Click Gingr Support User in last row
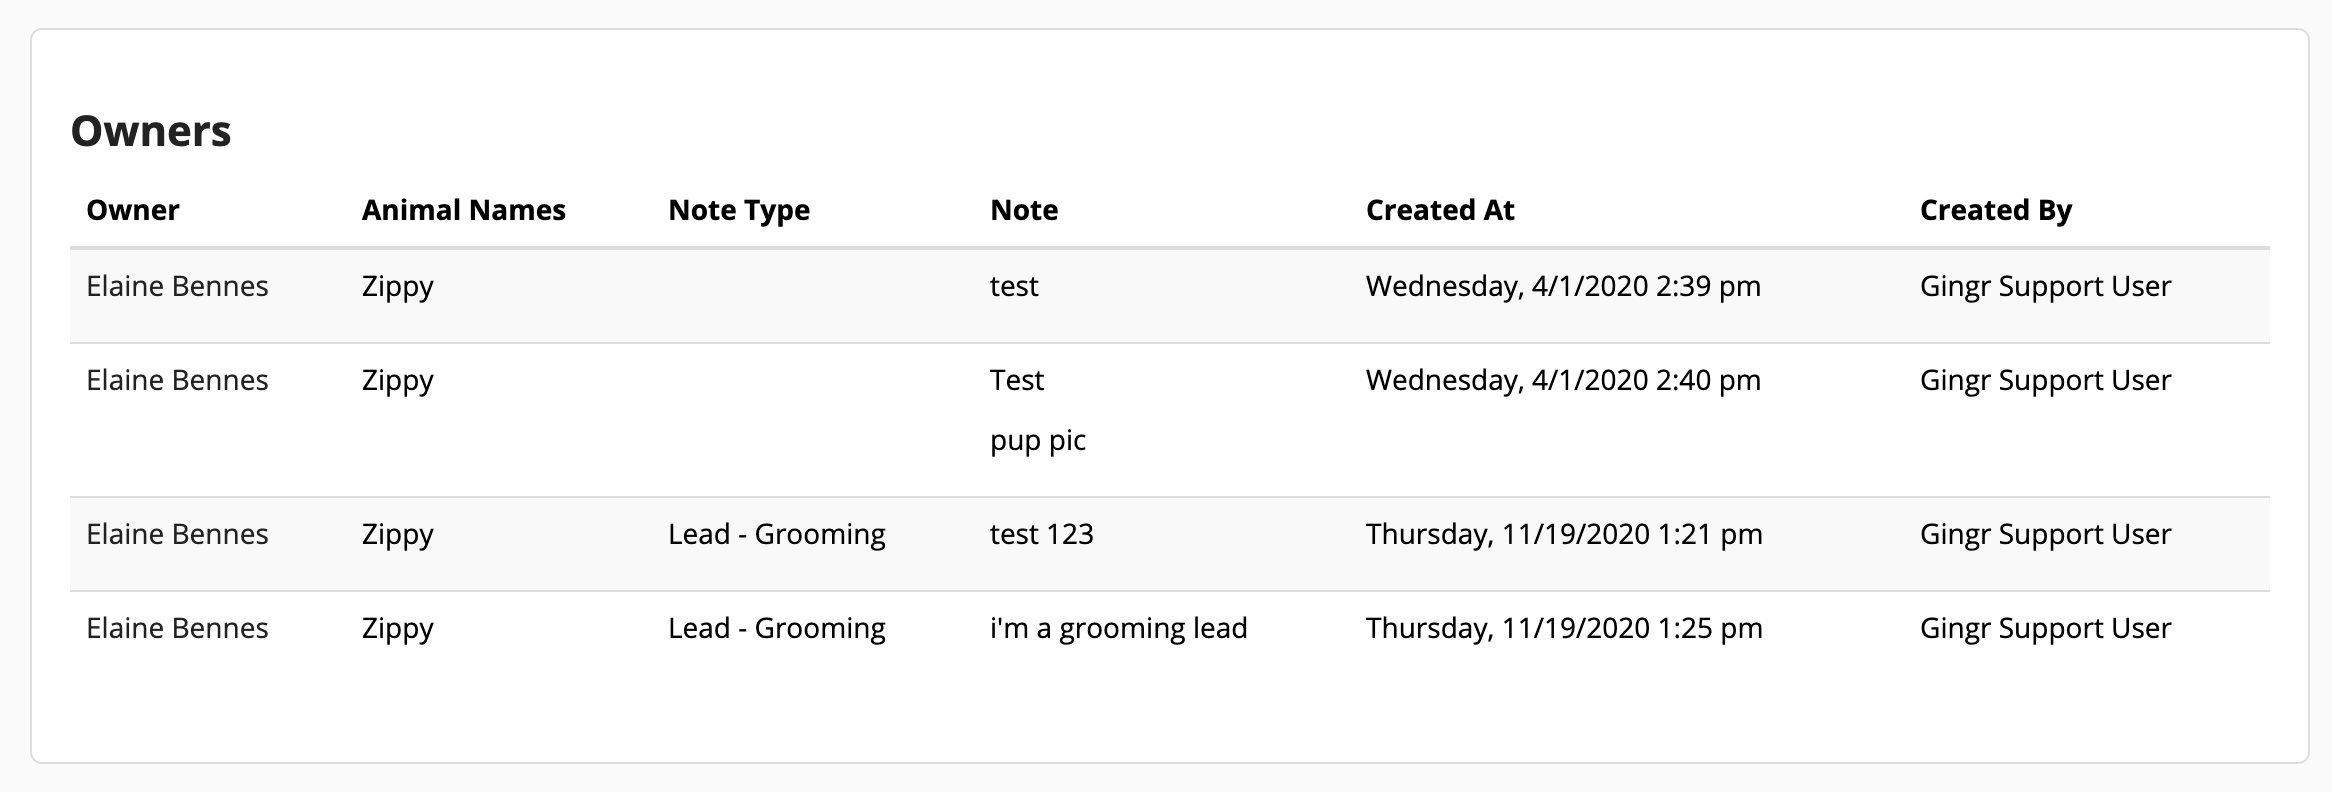Screen dimensions: 2332x792 (x=2045, y=628)
